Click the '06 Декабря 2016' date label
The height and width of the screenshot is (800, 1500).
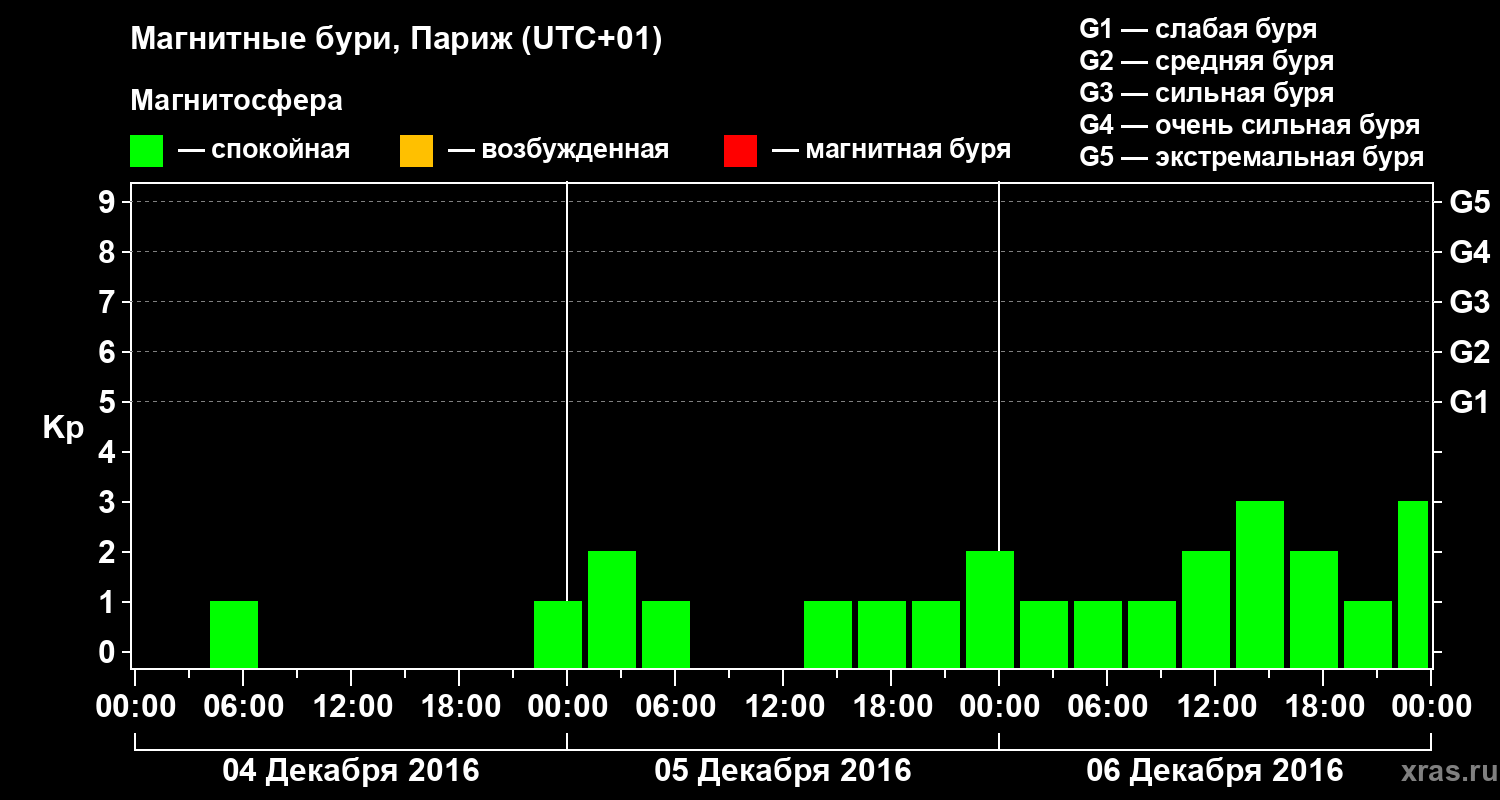pyautogui.click(x=1215, y=771)
